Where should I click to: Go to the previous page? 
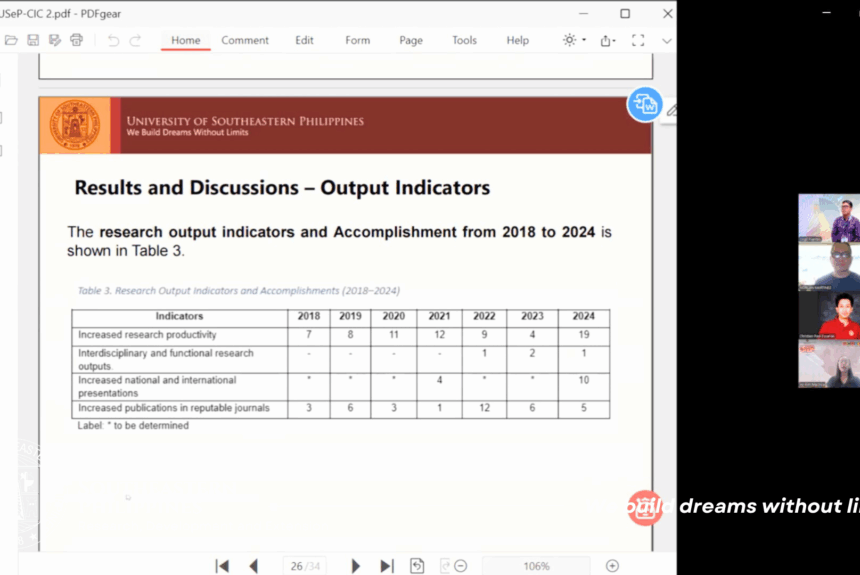pyautogui.click(x=253, y=566)
